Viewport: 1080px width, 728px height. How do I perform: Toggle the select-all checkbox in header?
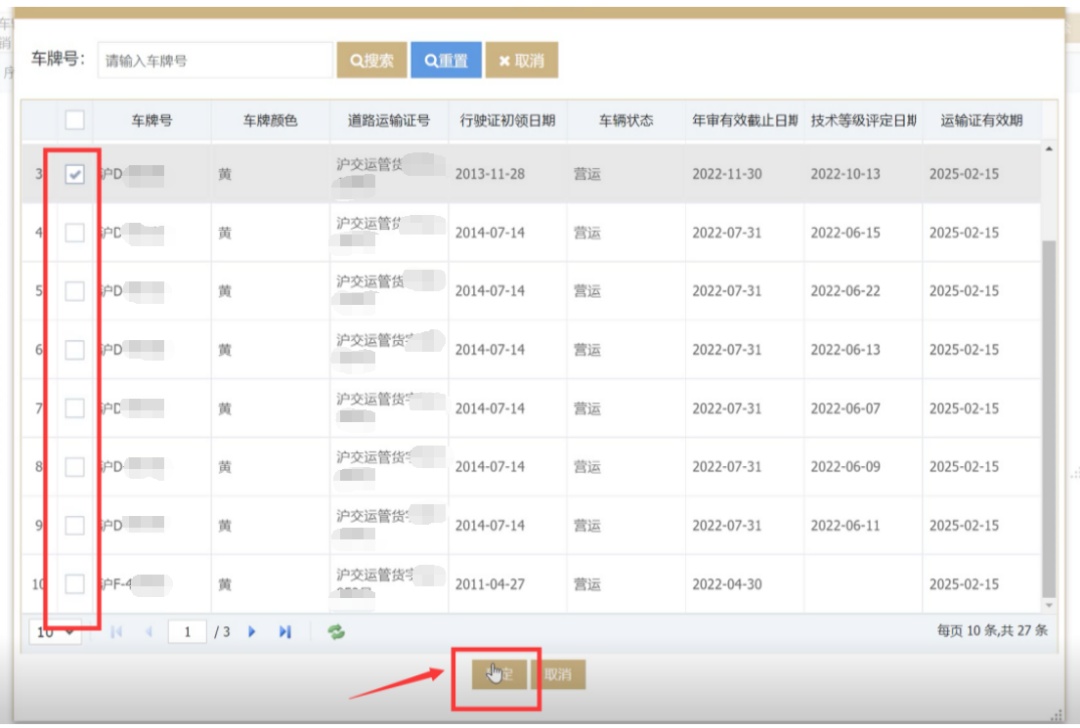[75, 120]
